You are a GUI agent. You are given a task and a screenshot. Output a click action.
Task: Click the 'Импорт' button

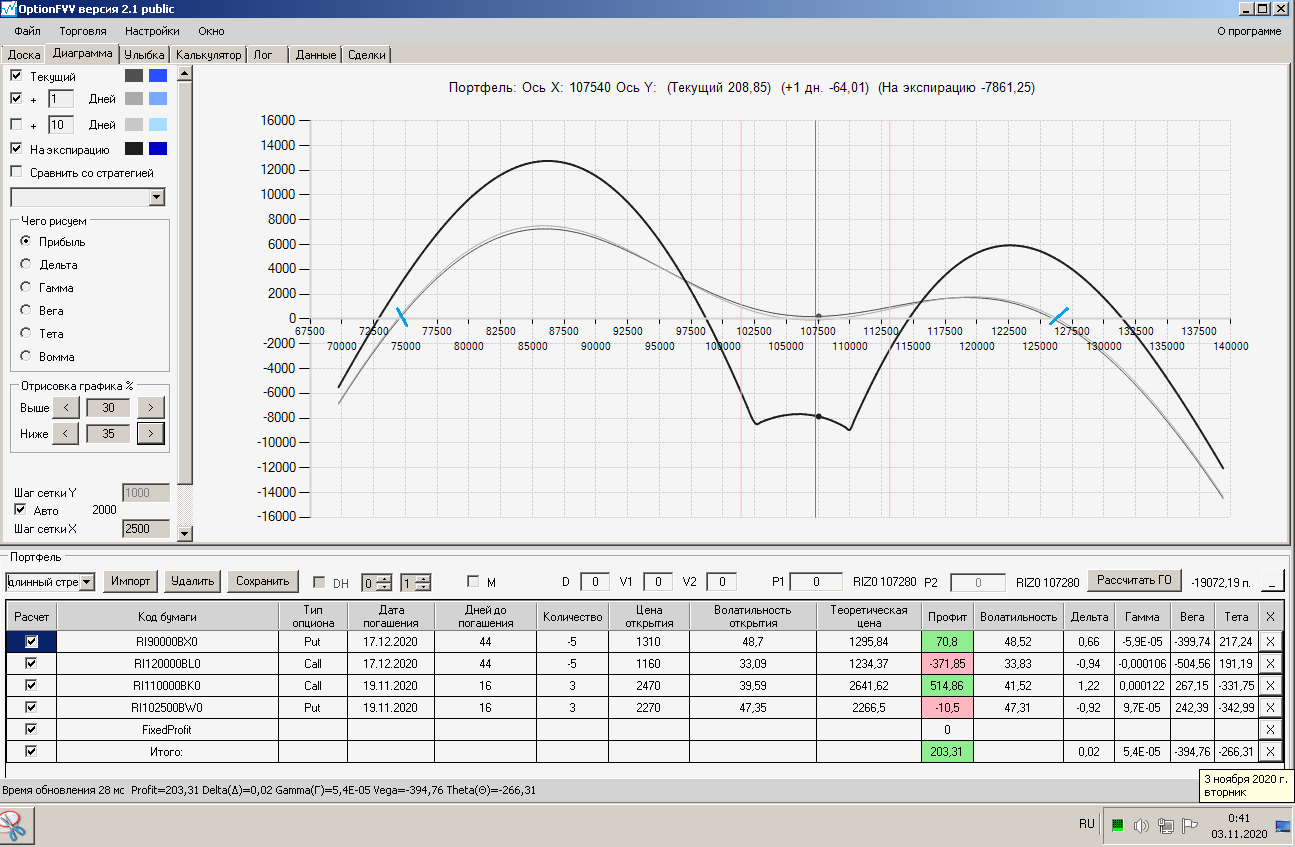pyautogui.click(x=131, y=581)
